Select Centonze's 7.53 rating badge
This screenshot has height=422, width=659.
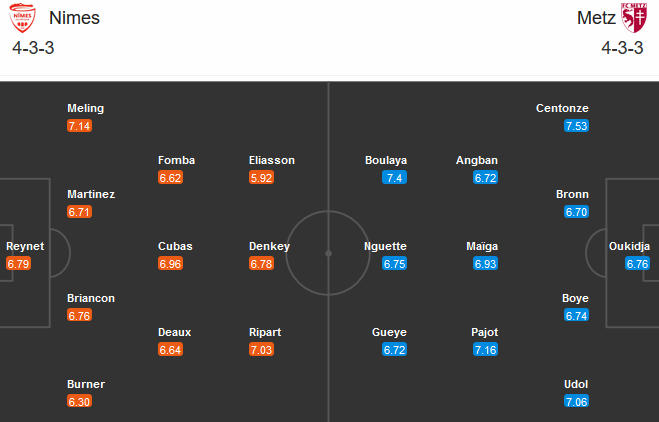point(576,126)
